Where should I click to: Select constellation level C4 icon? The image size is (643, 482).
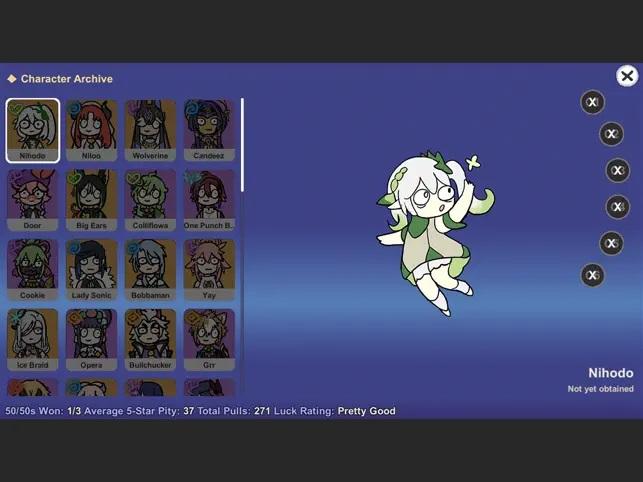(x=617, y=207)
